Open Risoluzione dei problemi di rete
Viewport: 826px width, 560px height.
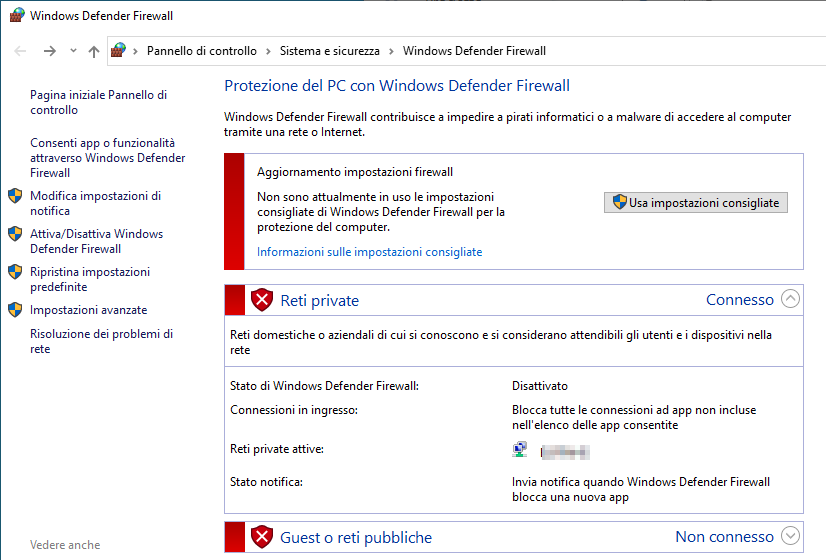click(101, 341)
